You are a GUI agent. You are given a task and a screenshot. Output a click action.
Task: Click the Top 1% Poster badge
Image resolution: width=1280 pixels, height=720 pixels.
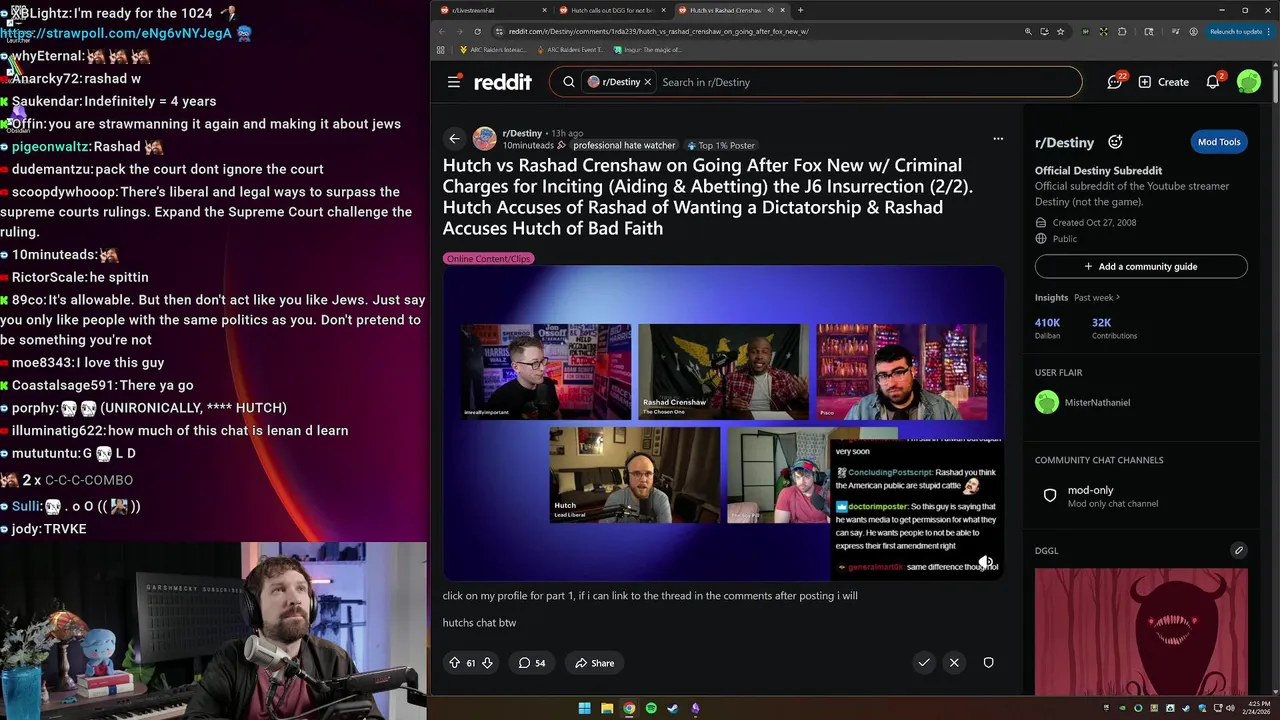(720, 145)
